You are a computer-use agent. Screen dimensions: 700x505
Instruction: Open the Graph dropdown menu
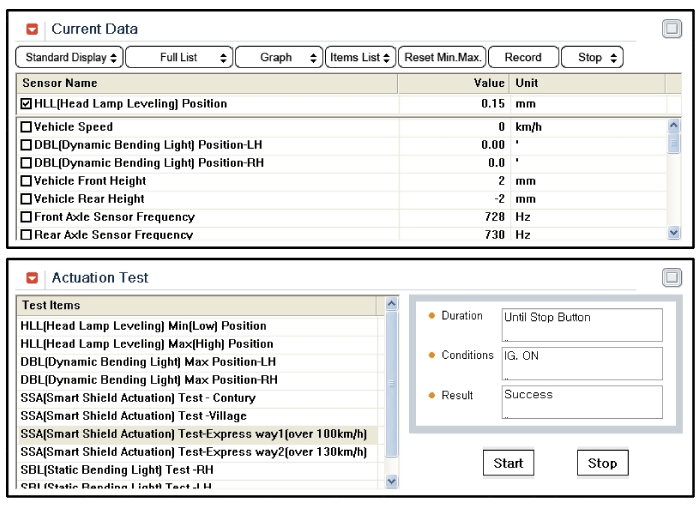279,58
